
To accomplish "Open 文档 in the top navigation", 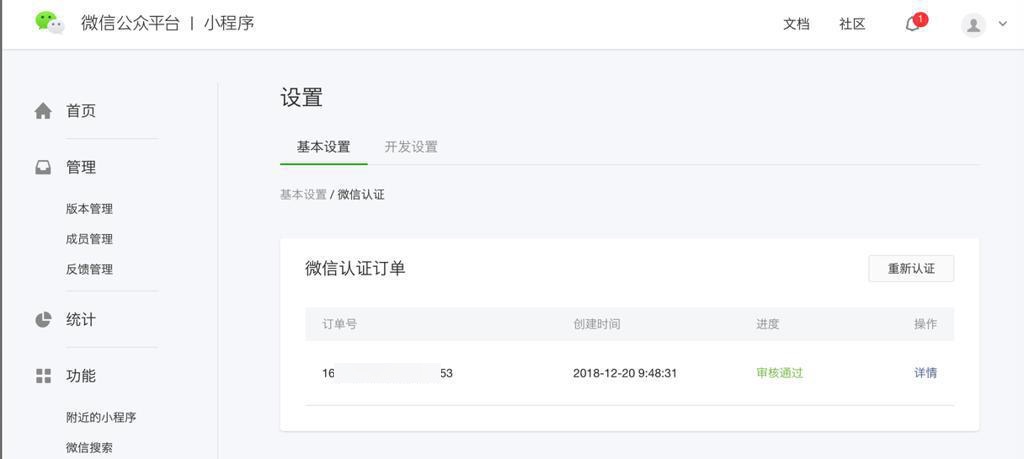I will click(796, 24).
